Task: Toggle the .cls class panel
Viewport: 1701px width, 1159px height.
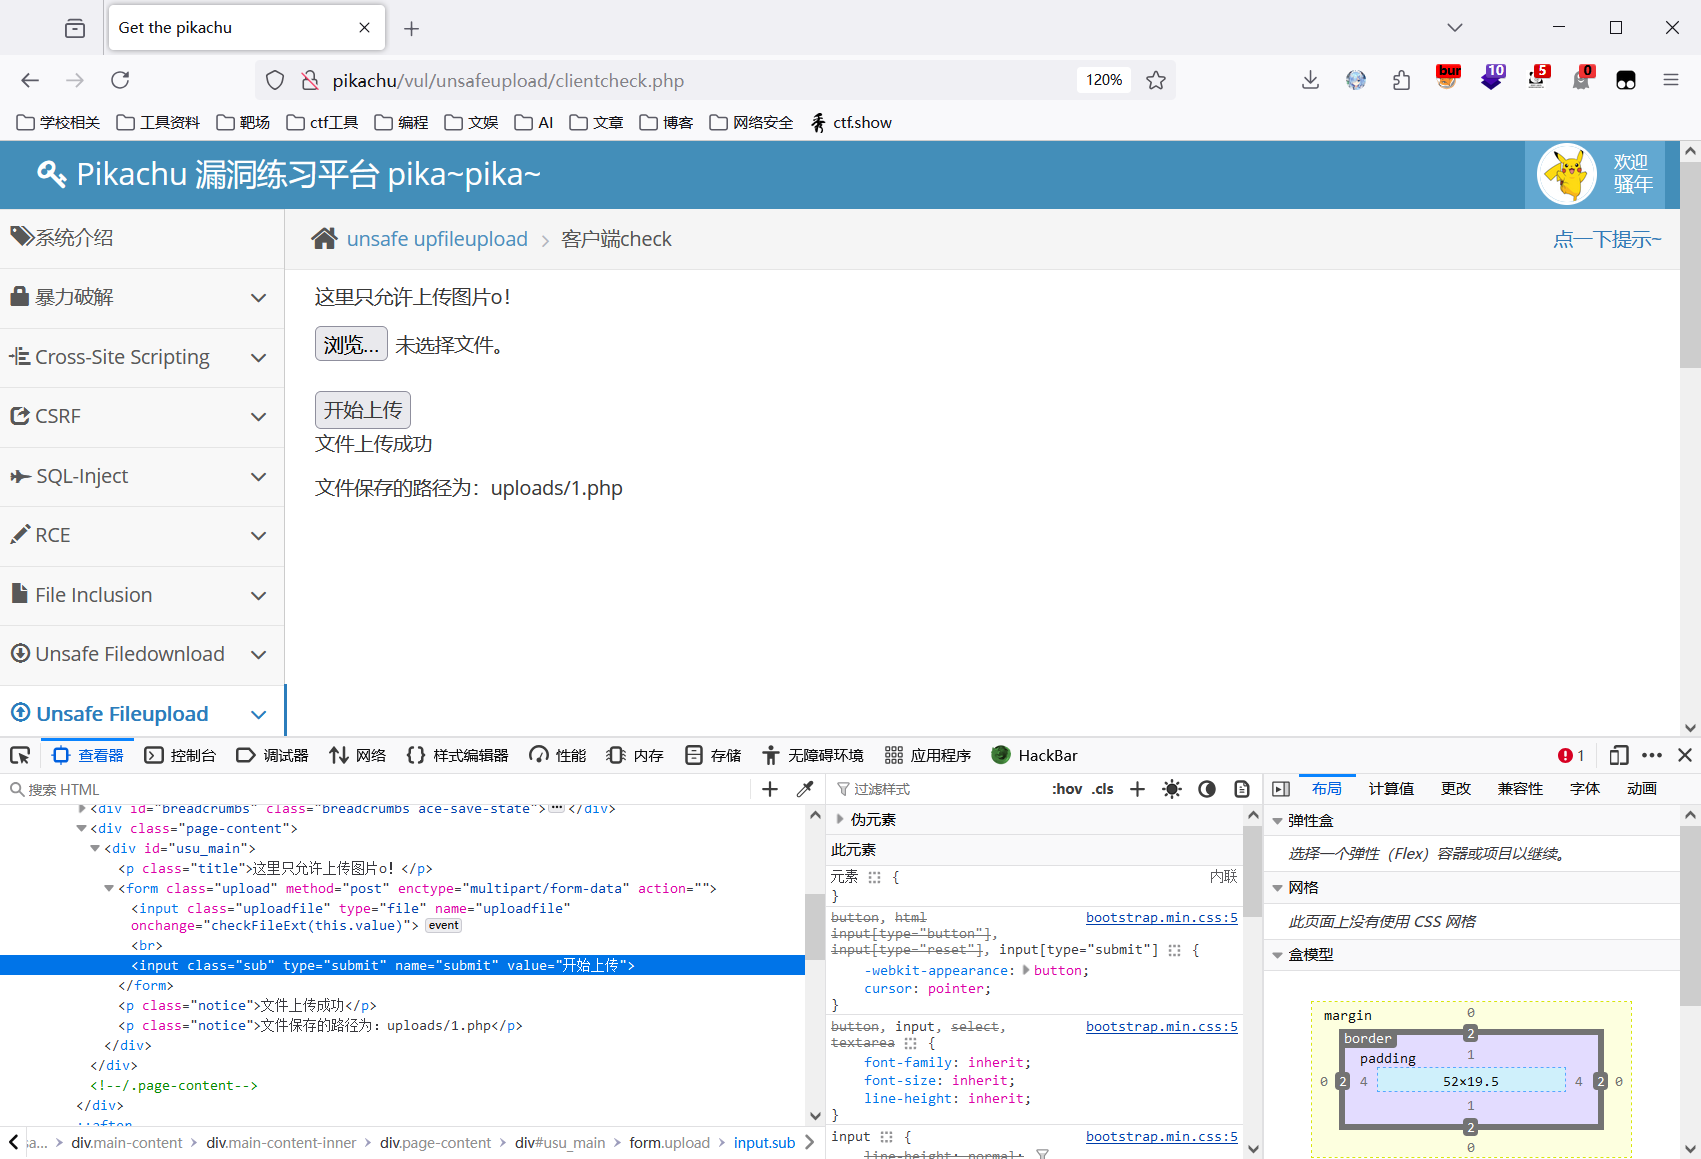Action: coord(1102,789)
